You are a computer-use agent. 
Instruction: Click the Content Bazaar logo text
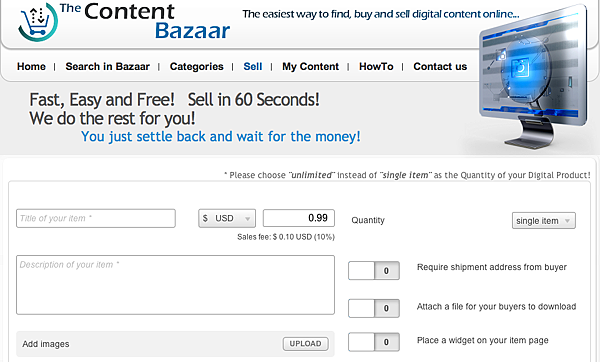145,21
